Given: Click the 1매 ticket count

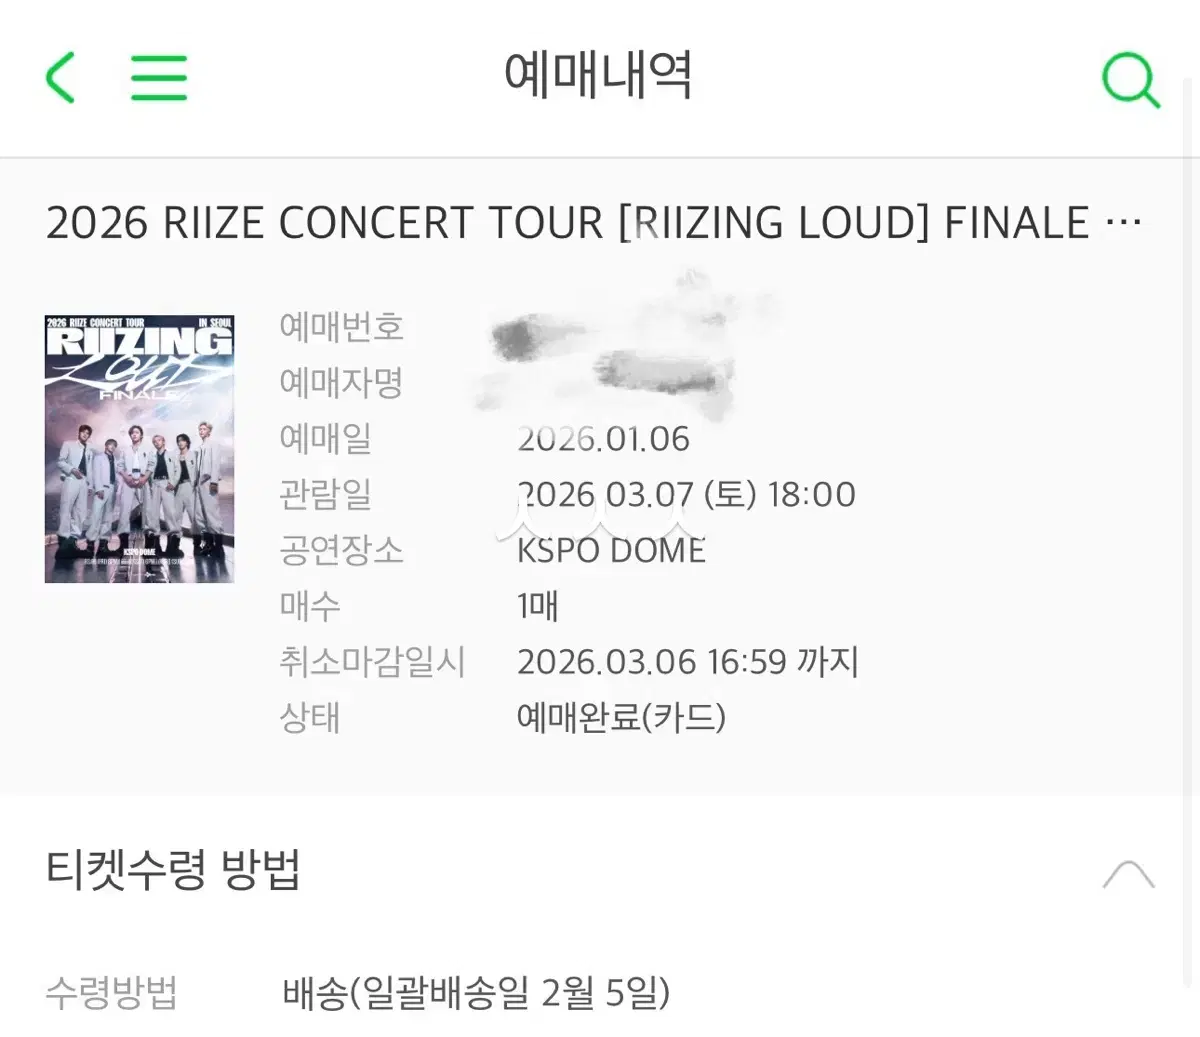Looking at the screenshot, I should coord(538,606).
